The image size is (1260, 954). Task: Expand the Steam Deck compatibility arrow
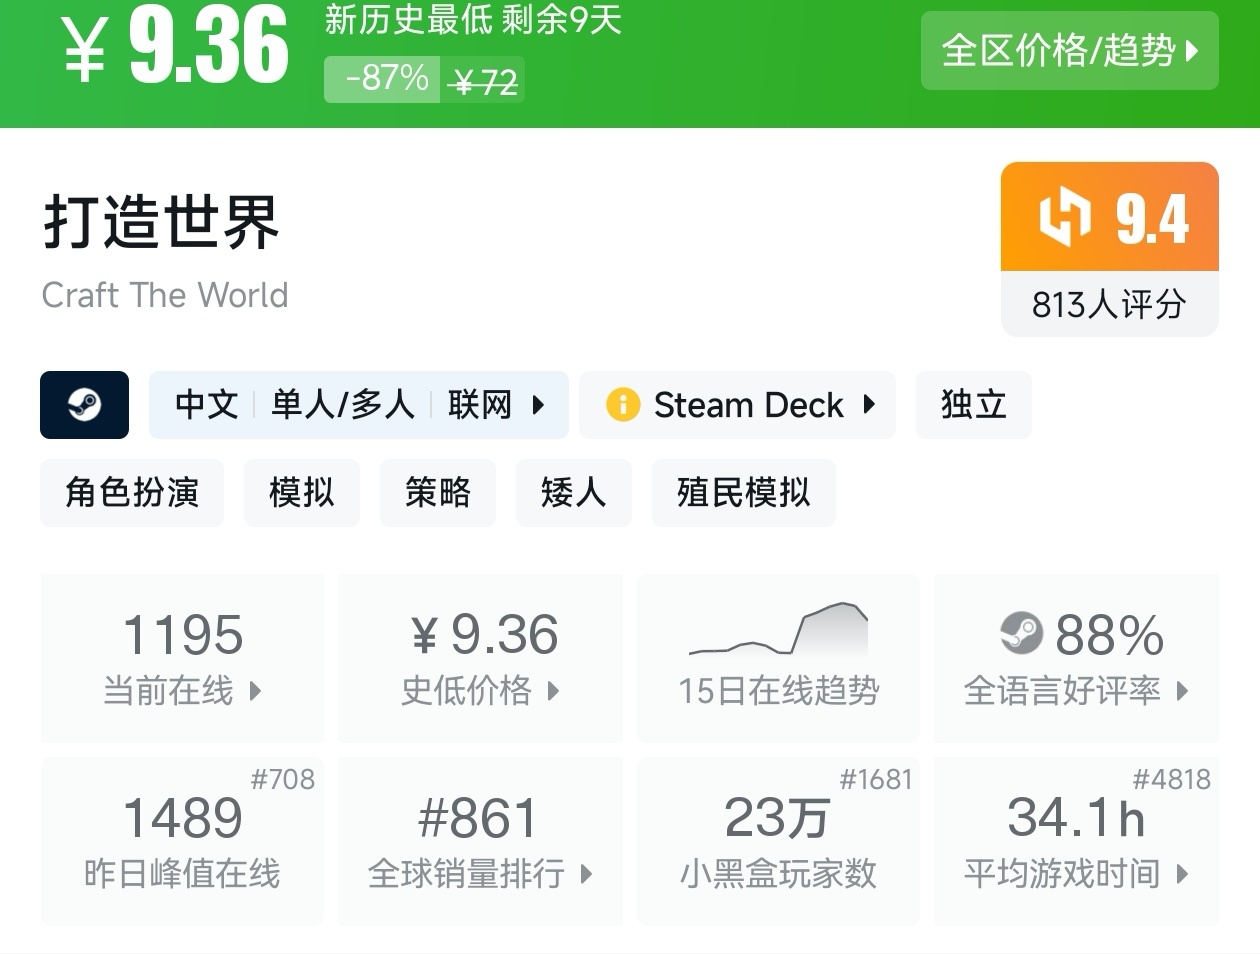coord(869,405)
